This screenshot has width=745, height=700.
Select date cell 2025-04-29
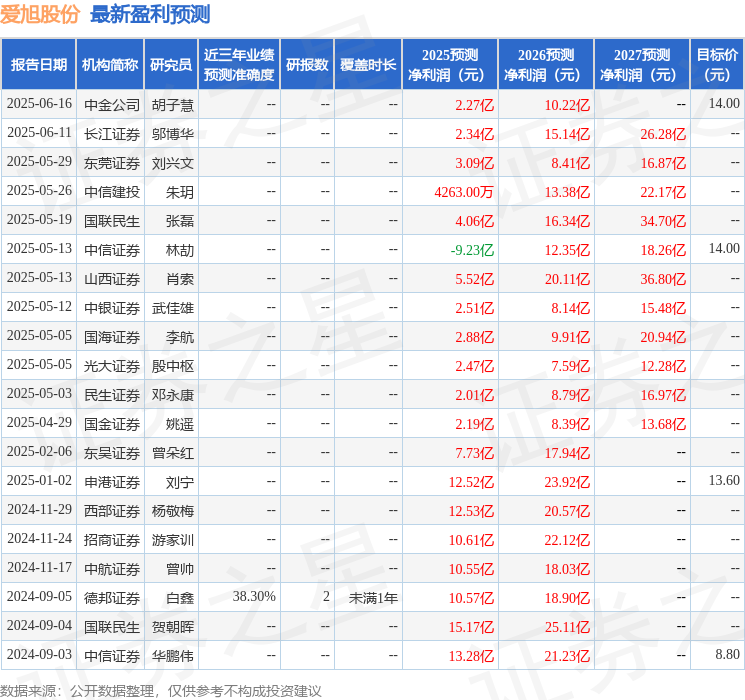39,422
